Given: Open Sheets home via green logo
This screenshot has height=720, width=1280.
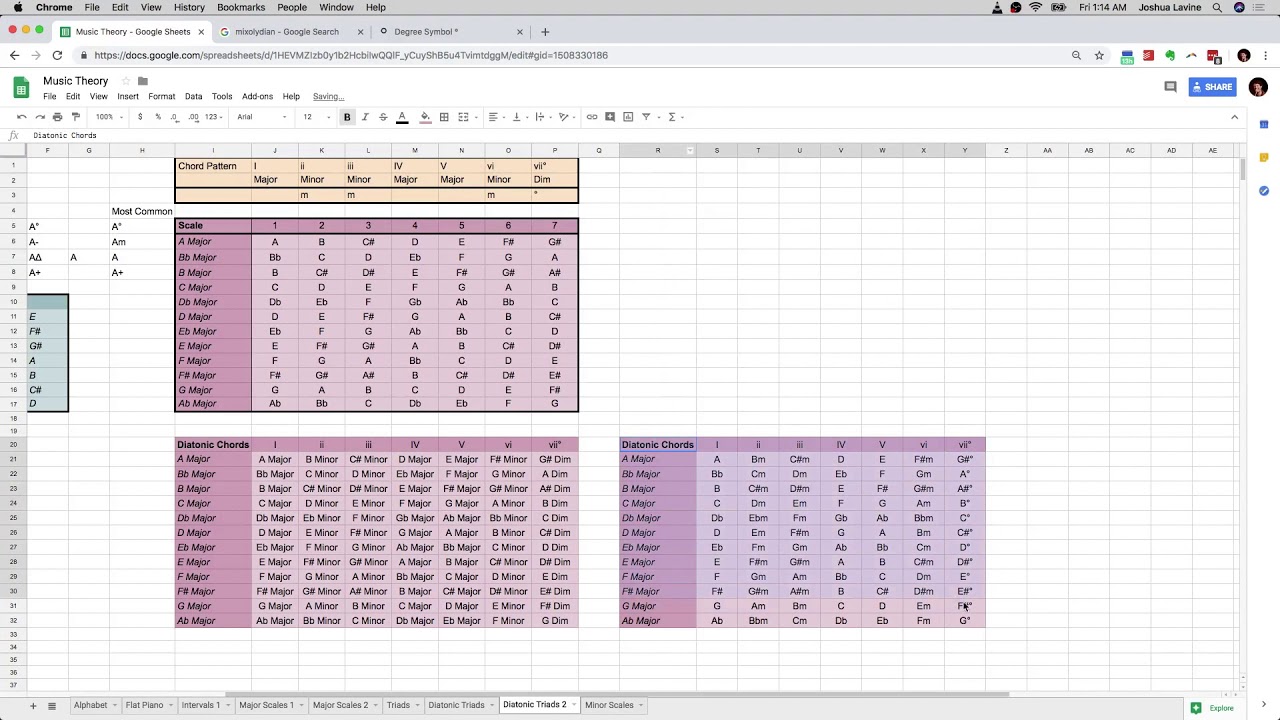Looking at the screenshot, I should pos(21,88).
